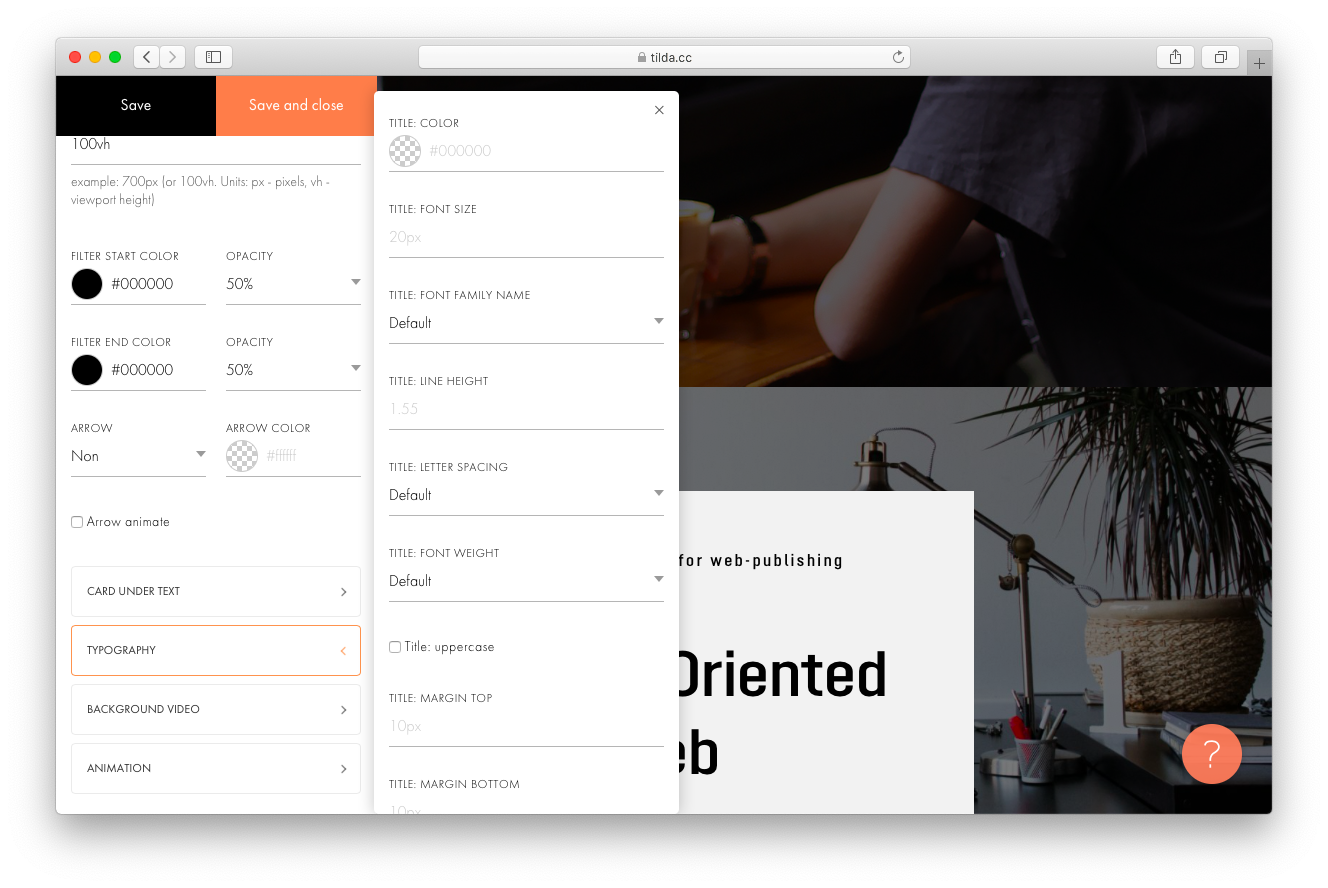The image size is (1328, 888).
Task: Open the transparent Arrow Color picker
Action: point(241,456)
